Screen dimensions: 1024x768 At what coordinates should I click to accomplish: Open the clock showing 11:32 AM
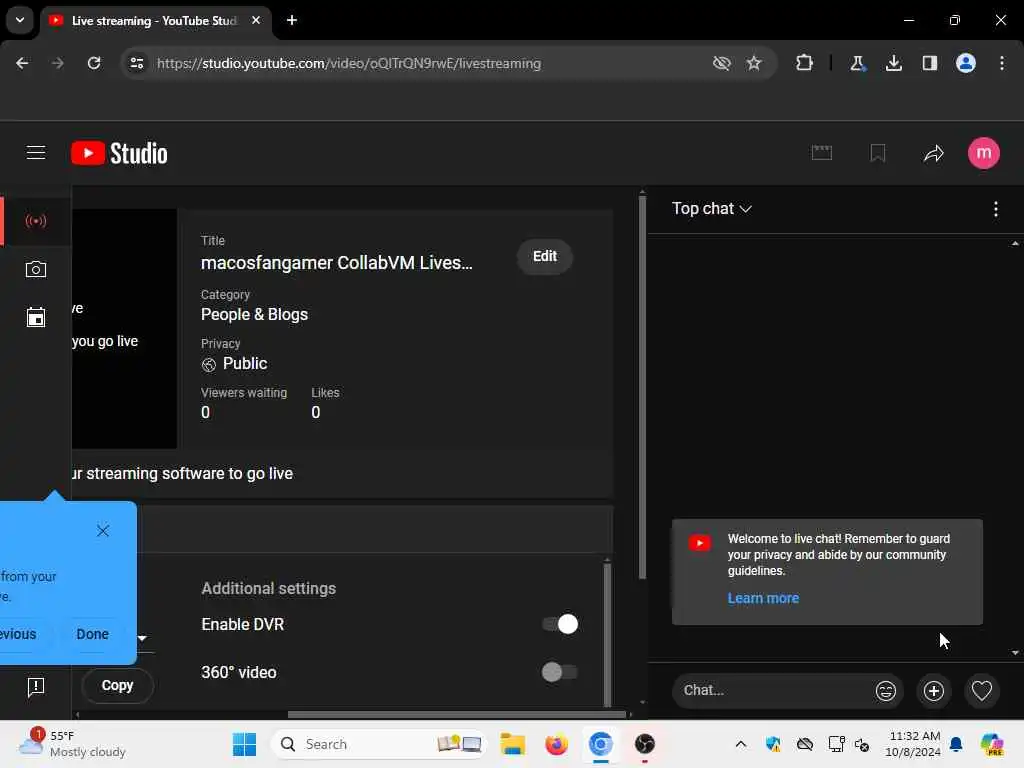pos(913,744)
